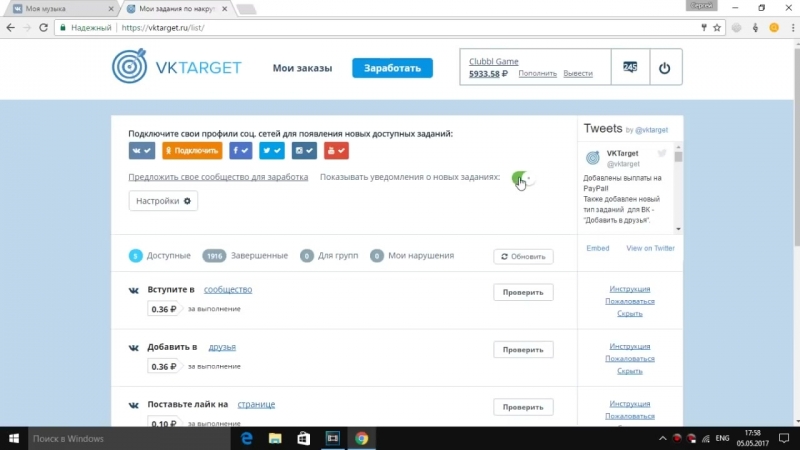Image resolution: width=800 pixels, height=450 pixels.
Task: Click the Обновить refresh button
Action: pyautogui.click(x=523, y=257)
